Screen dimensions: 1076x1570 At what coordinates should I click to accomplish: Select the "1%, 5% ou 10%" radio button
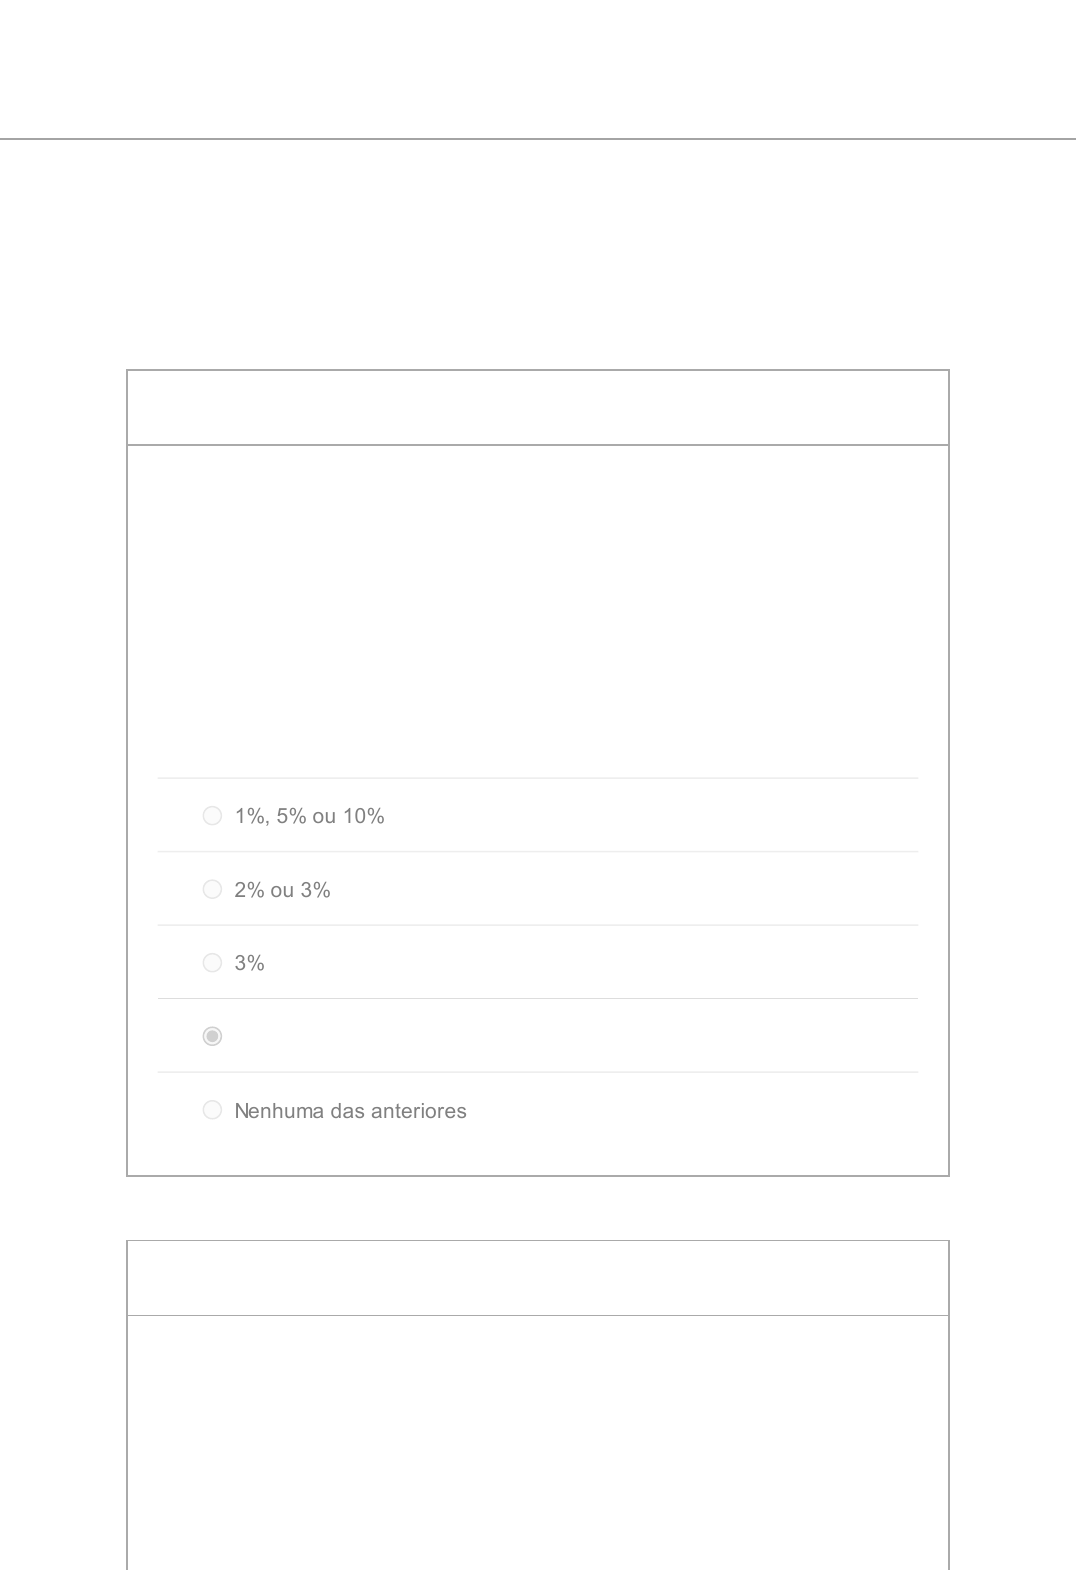pos(212,816)
